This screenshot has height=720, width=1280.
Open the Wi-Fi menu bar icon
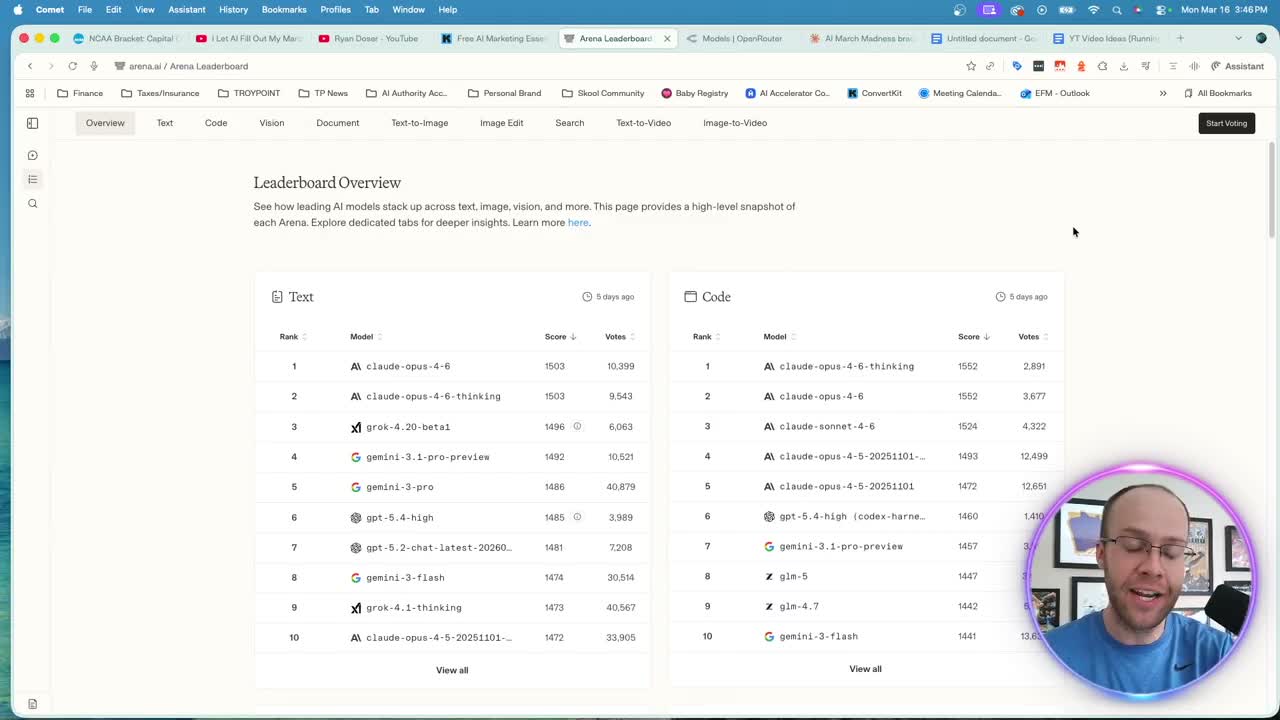(1093, 10)
